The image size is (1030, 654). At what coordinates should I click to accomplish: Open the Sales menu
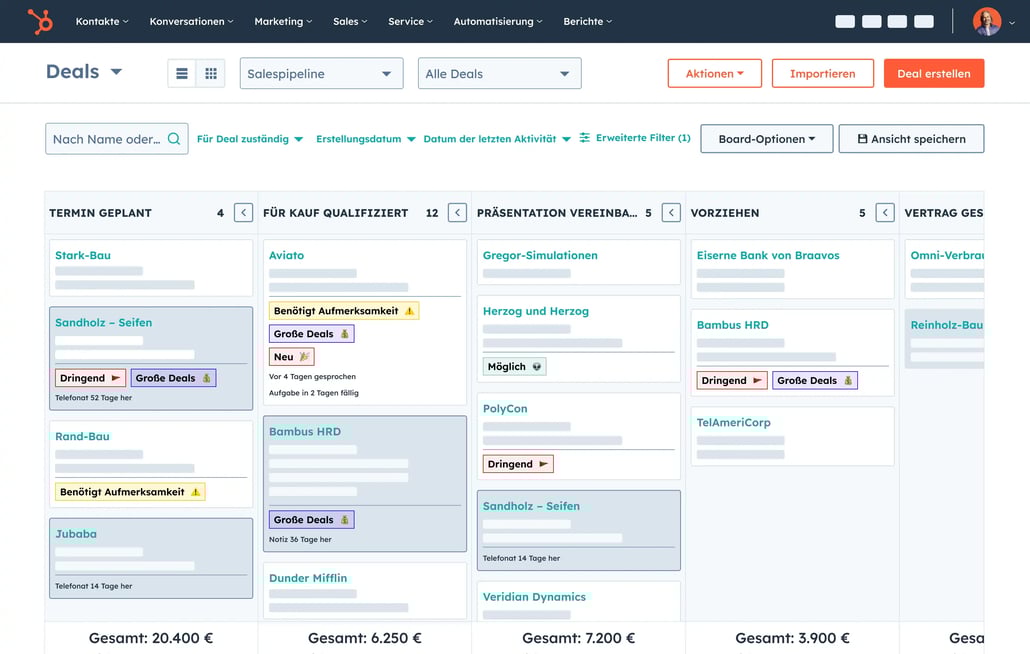pos(349,20)
